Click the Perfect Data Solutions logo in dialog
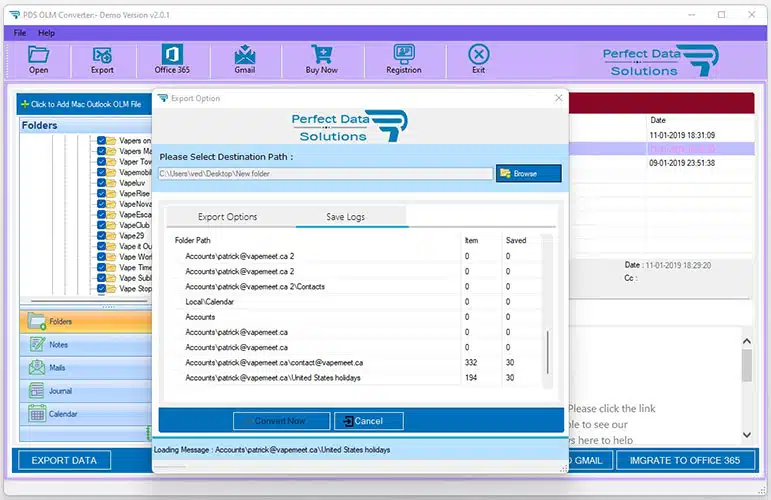The height and width of the screenshot is (500, 771). [x=350, y=126]
